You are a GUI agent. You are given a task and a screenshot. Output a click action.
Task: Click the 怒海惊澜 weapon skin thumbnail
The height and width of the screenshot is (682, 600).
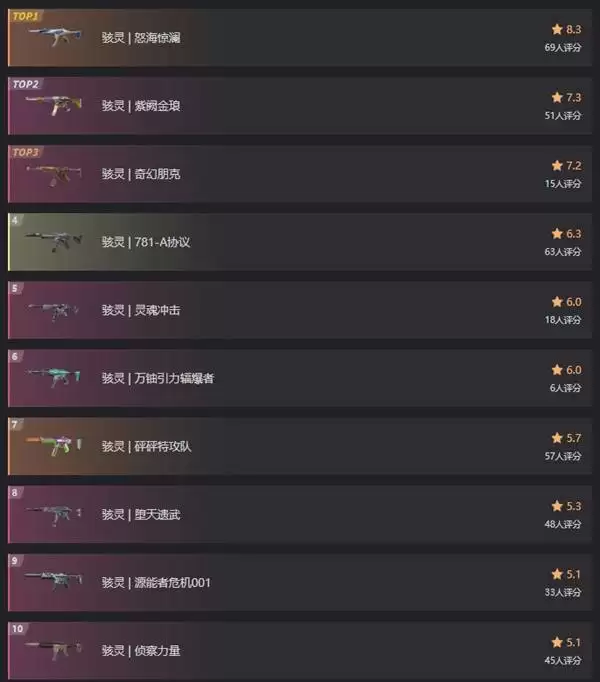click(55, 37)
